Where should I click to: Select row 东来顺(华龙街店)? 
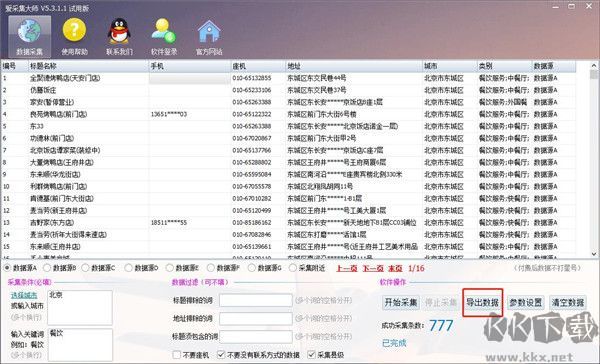click(x=289, y=175)
